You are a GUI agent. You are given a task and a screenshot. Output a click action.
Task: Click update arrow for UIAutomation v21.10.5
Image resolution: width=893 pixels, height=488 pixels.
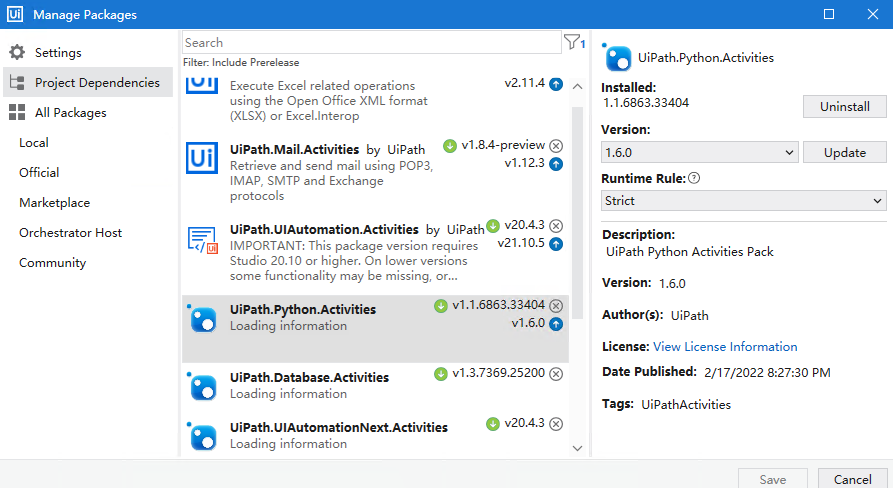pos(556,244)
